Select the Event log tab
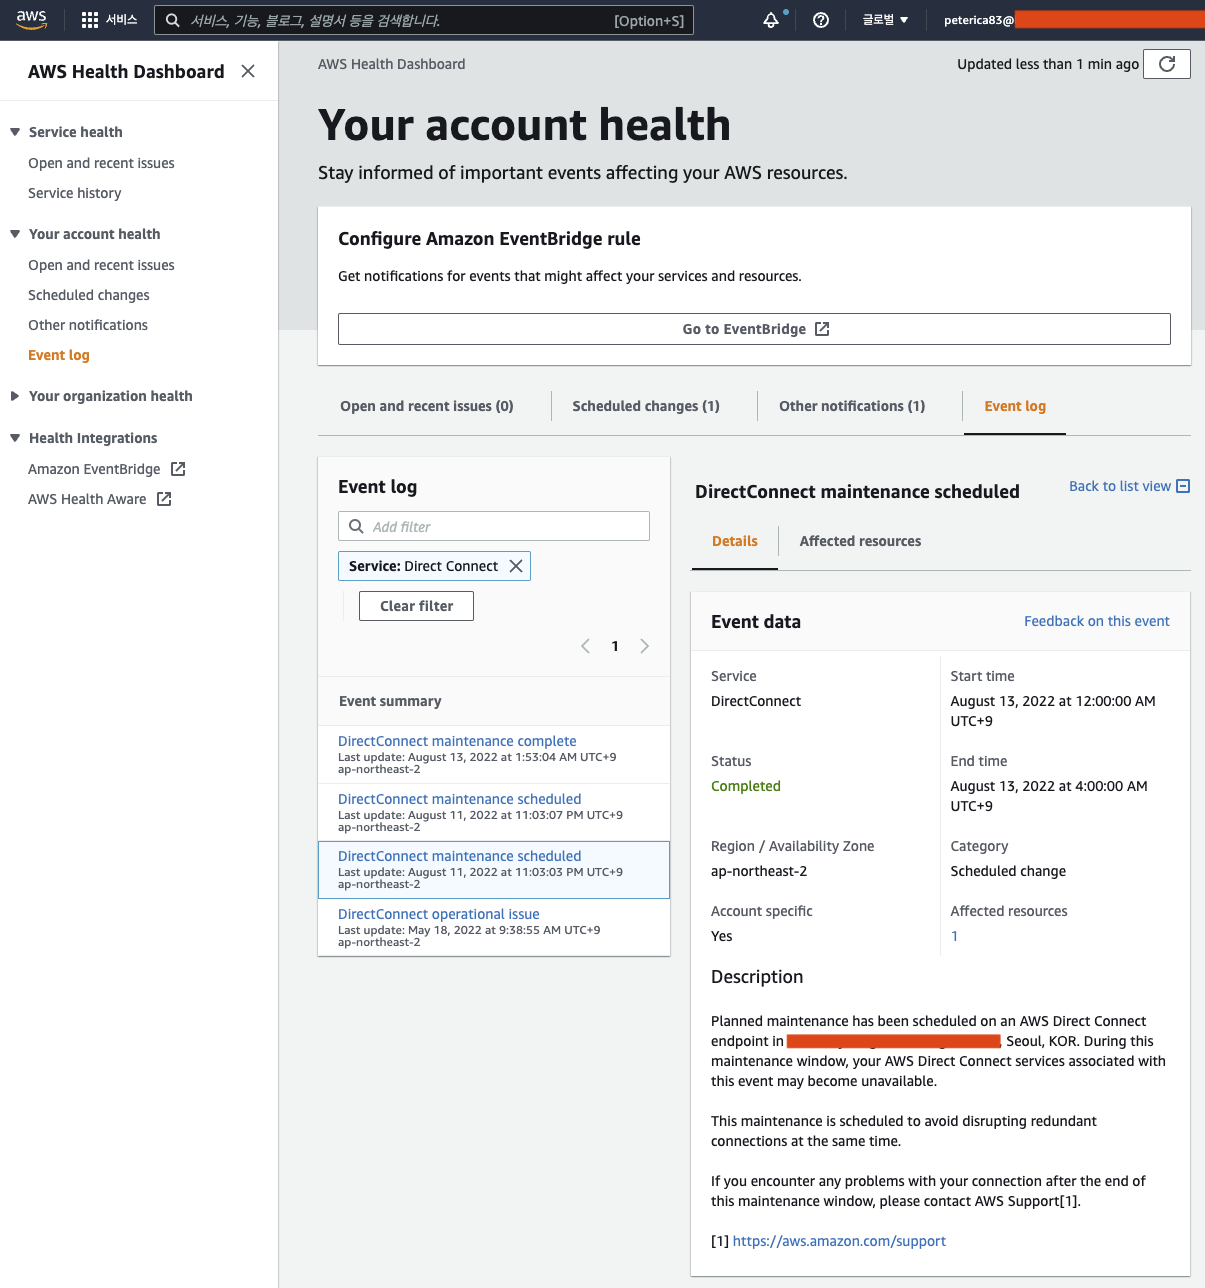Screen dimensions: 1205x1288 (1015, 406)
